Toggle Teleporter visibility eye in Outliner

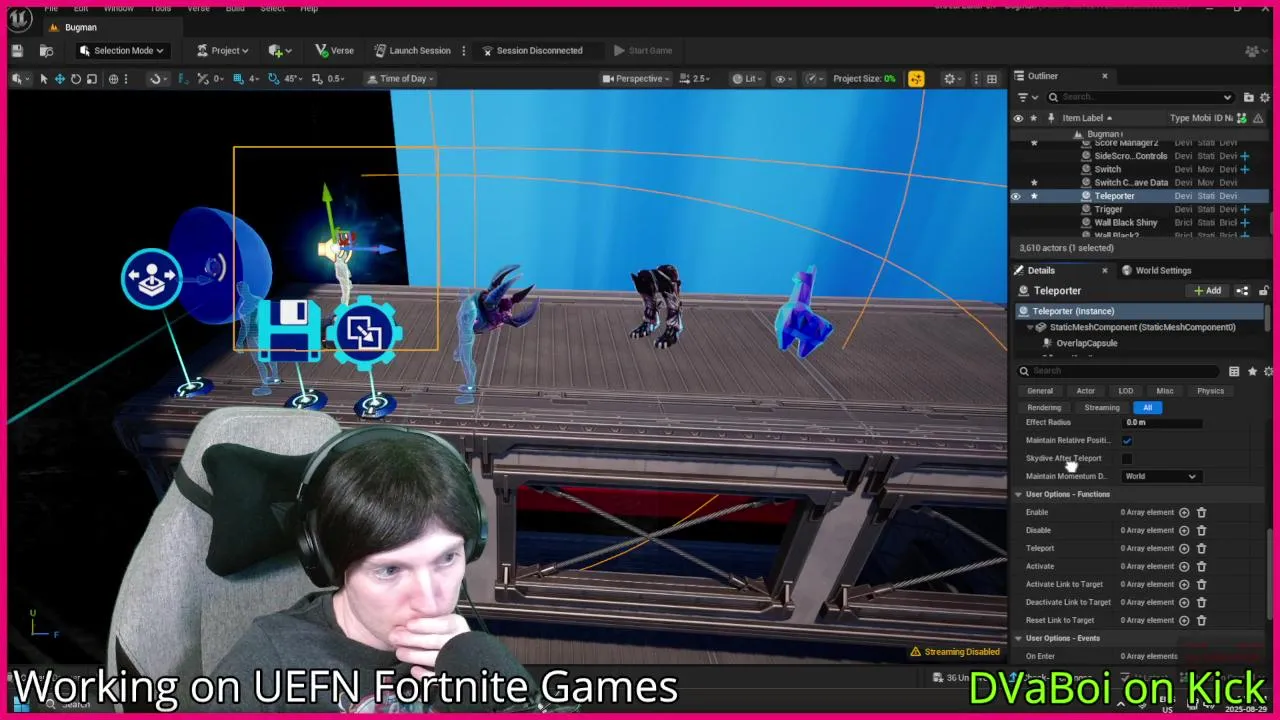point(1016,196)
